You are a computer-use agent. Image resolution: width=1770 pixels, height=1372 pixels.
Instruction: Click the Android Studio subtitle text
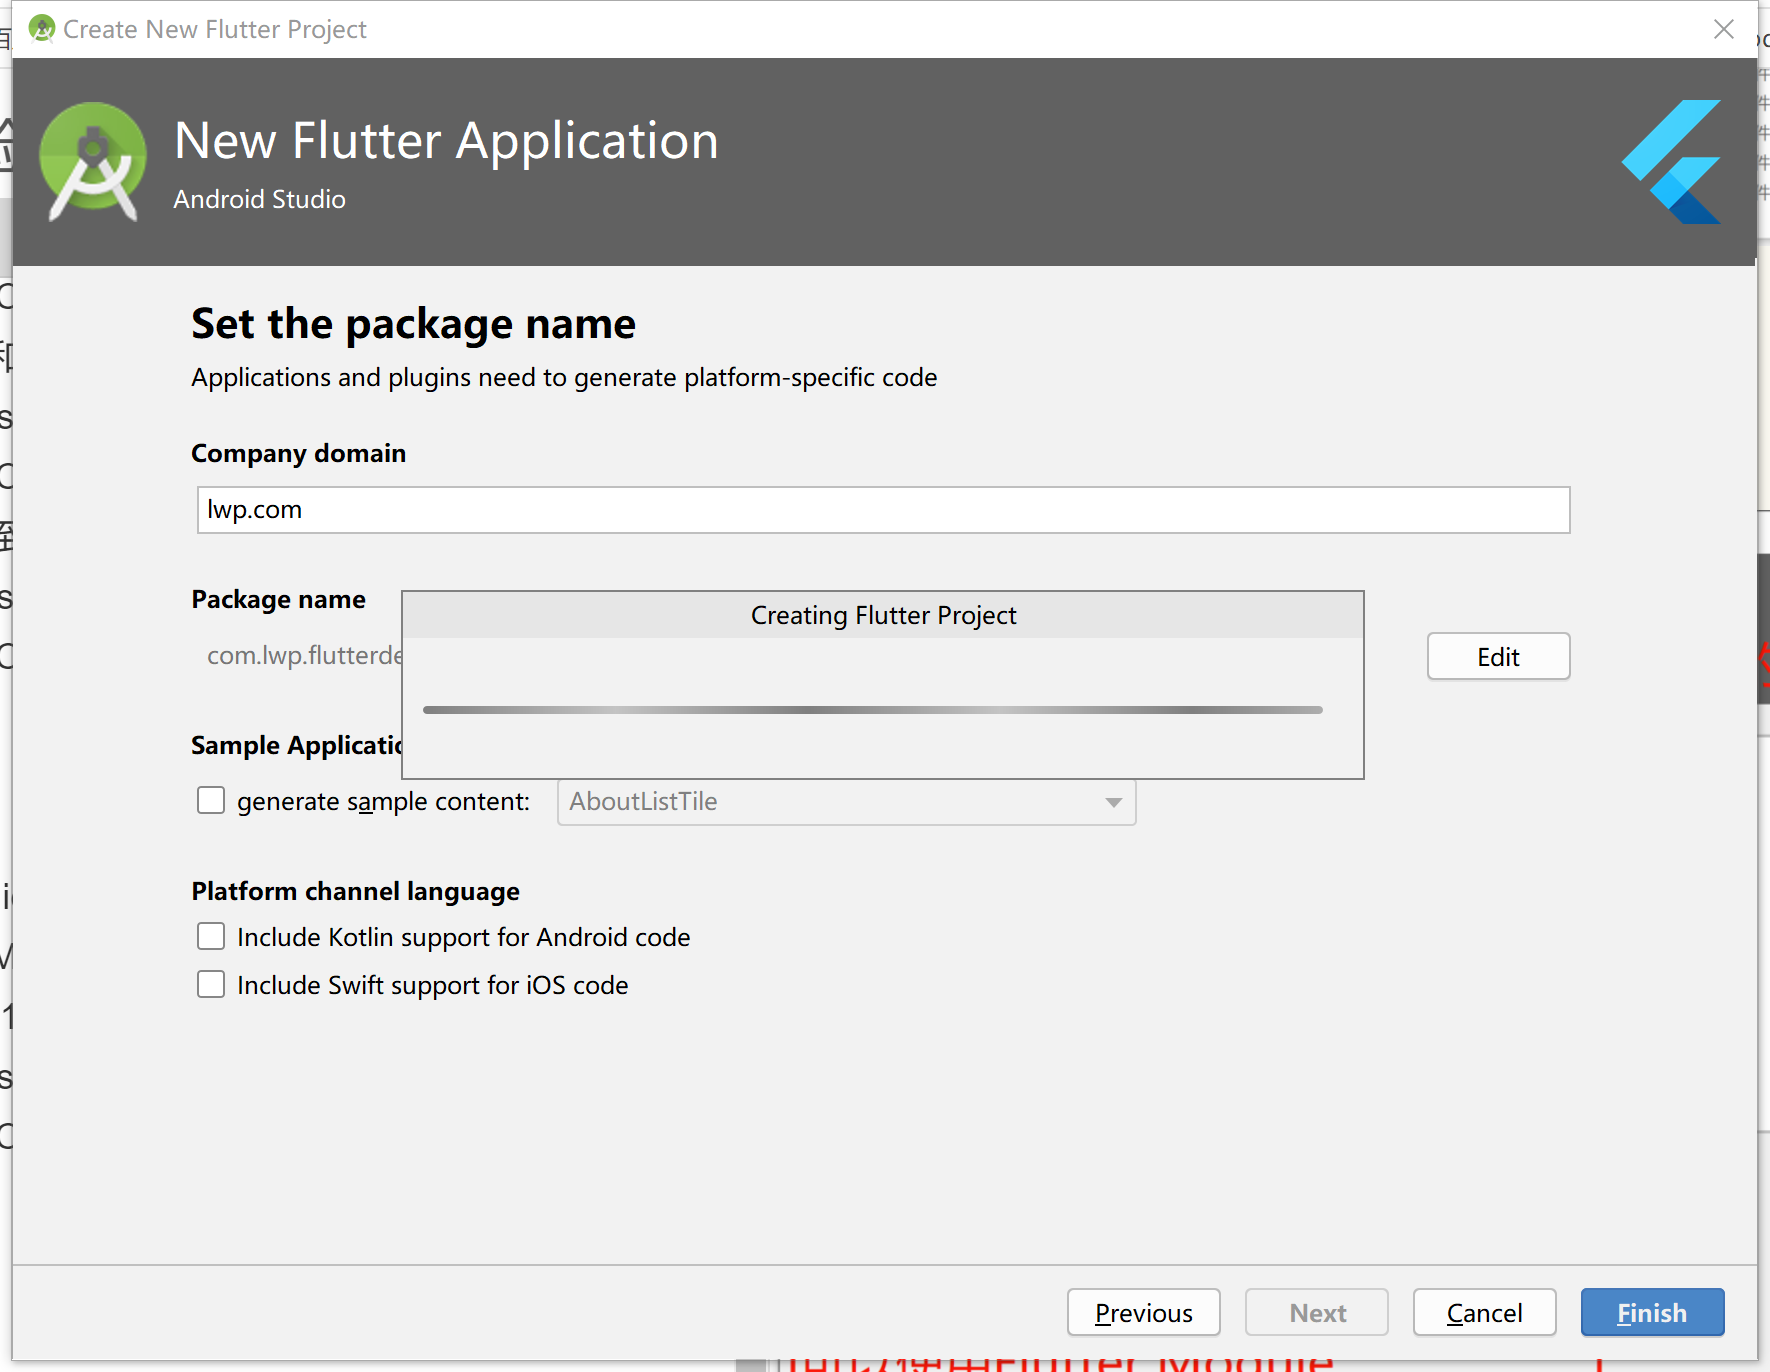(x=259, y=199)
